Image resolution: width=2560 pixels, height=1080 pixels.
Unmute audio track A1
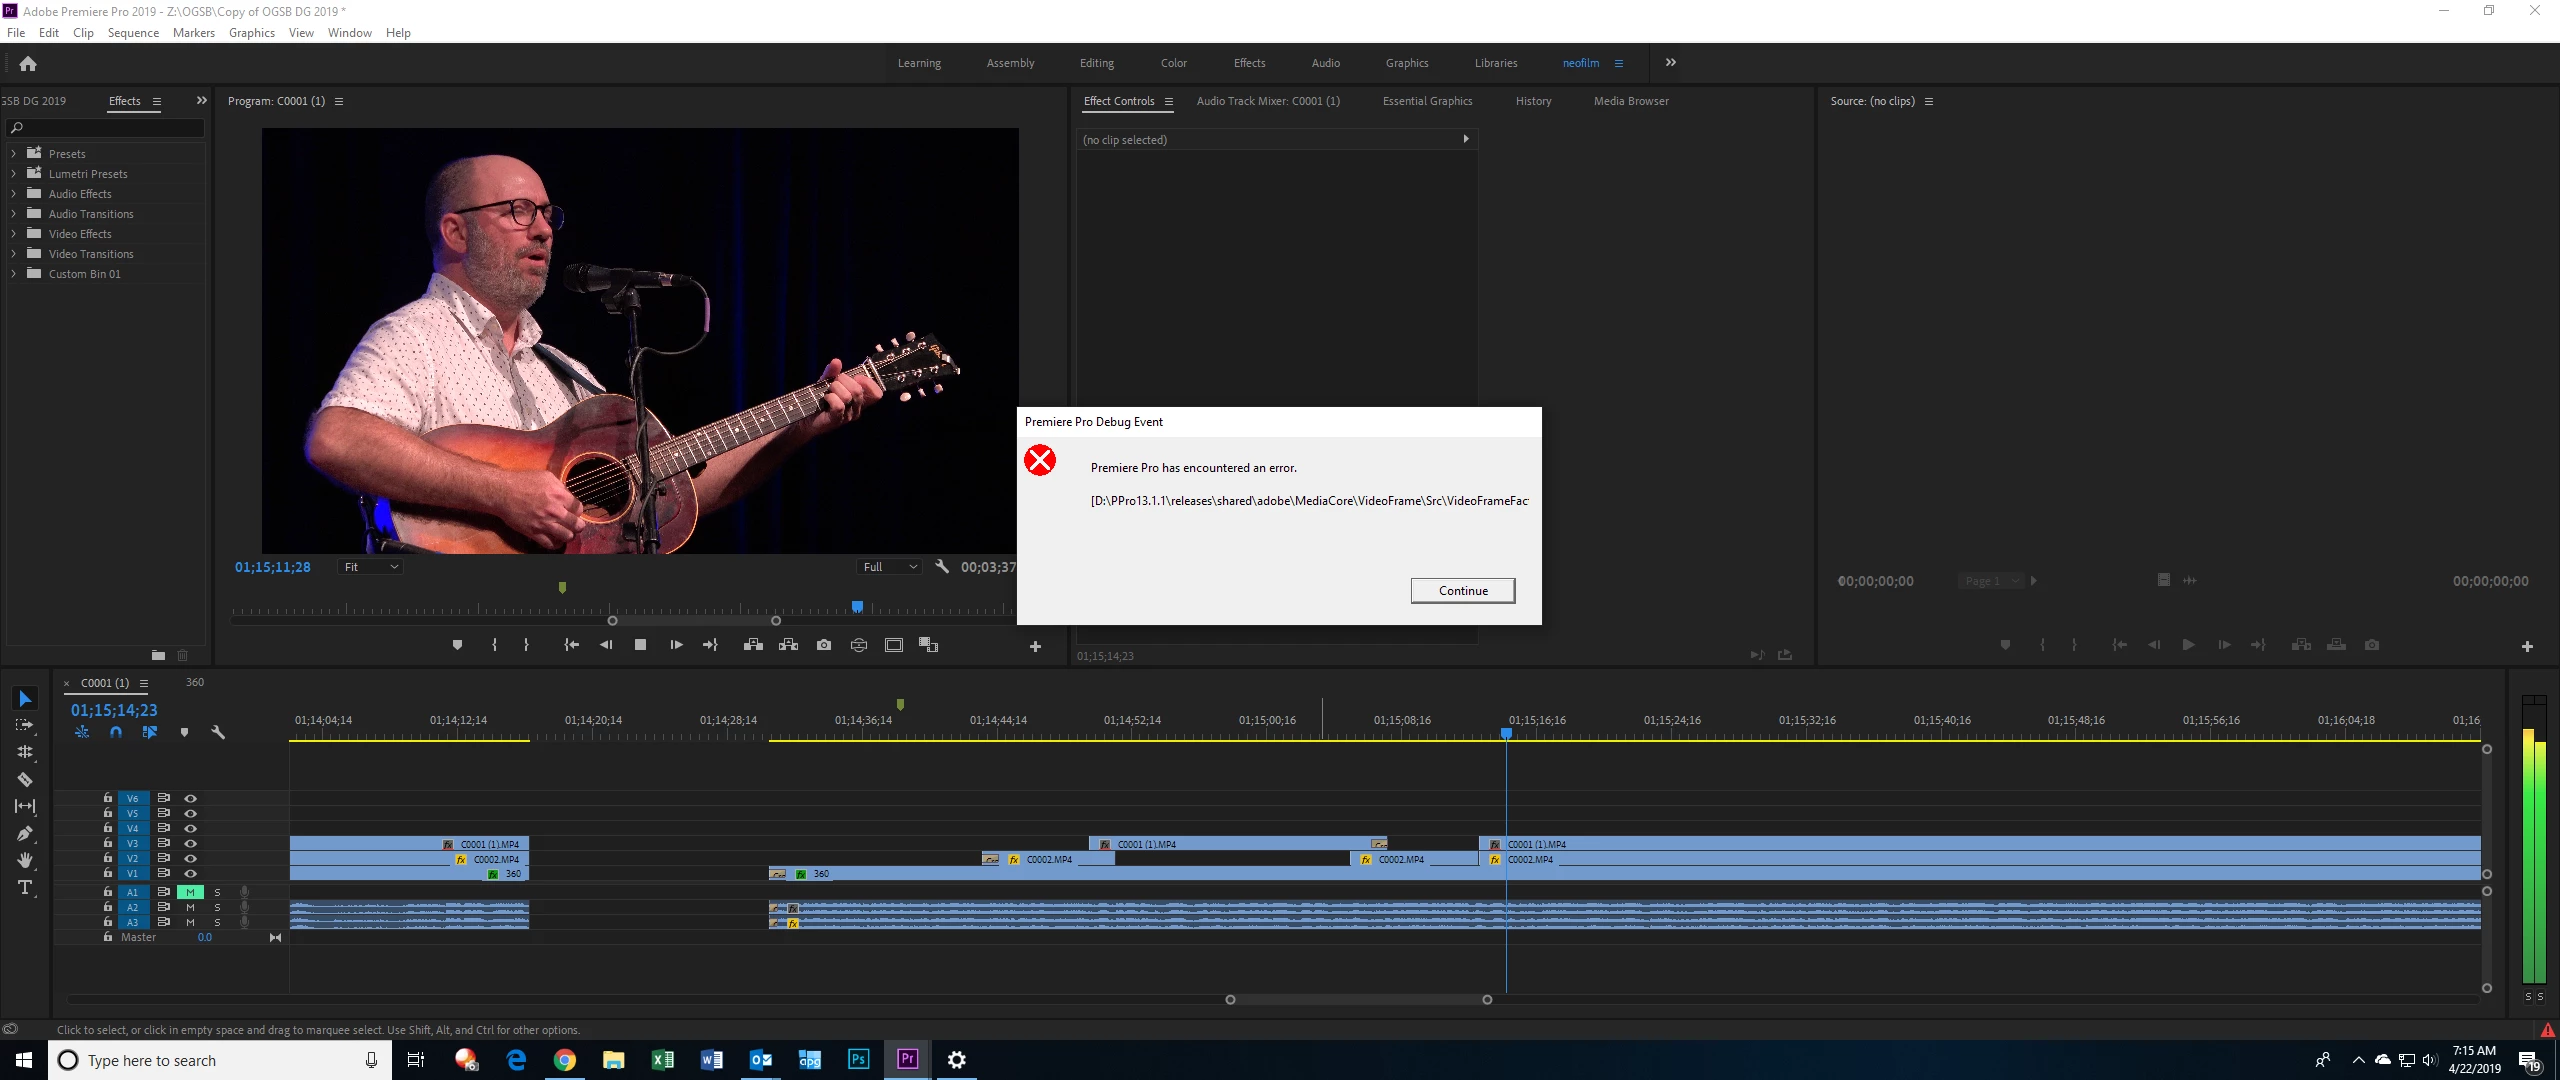point(190,892)
